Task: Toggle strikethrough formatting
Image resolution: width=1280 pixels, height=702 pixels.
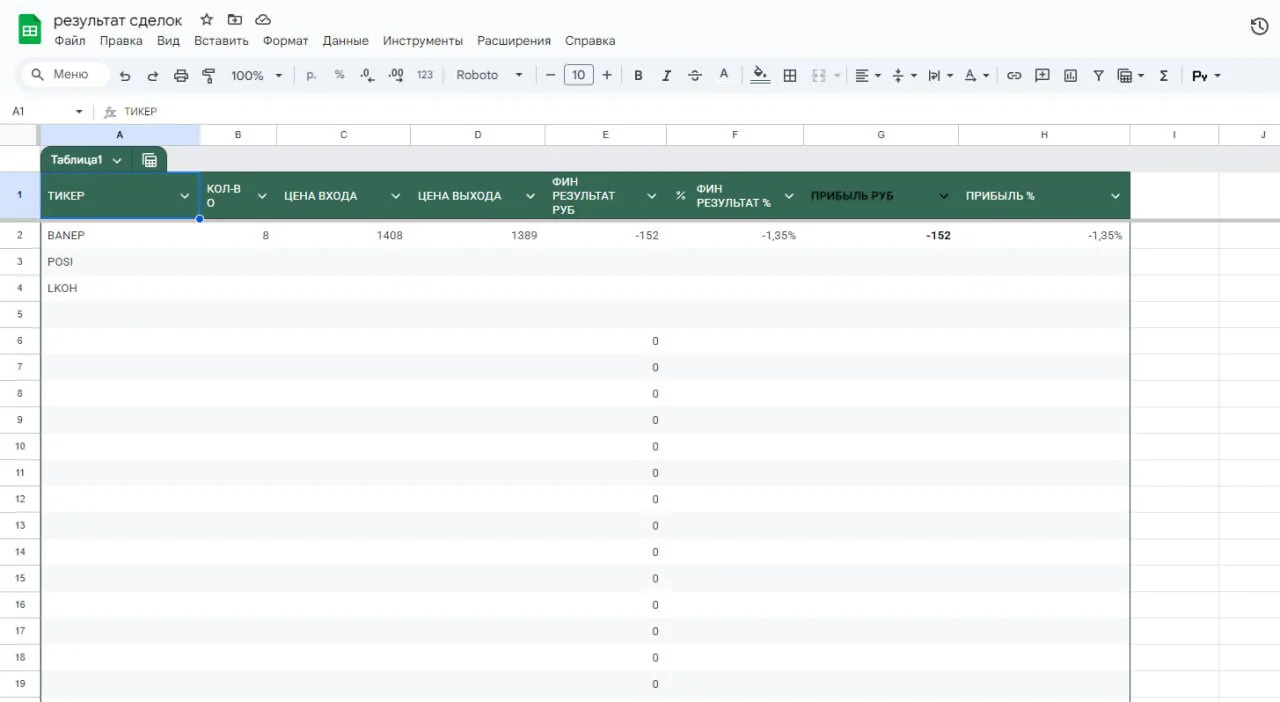Action: pyautogui.click(x=696, y=75)
